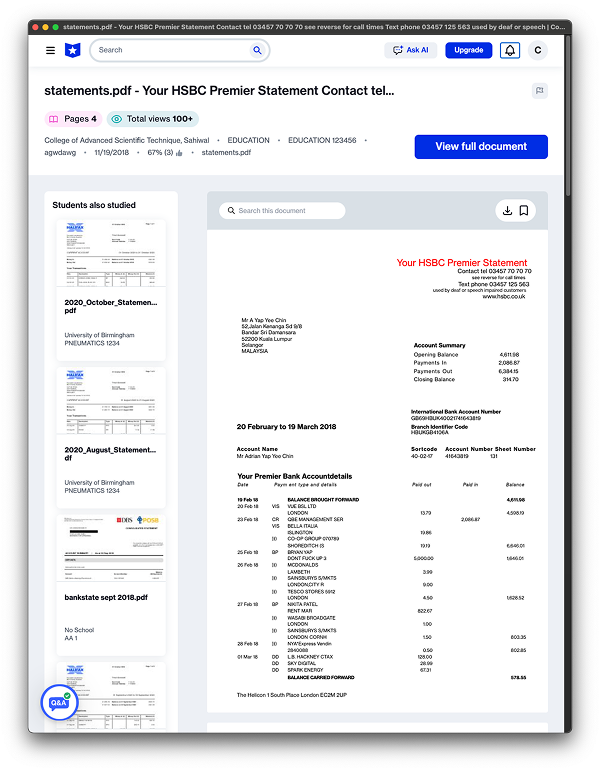Viewport: 600px width, 771px height.
Task: Click the Upgrade button
Action: 469,50
